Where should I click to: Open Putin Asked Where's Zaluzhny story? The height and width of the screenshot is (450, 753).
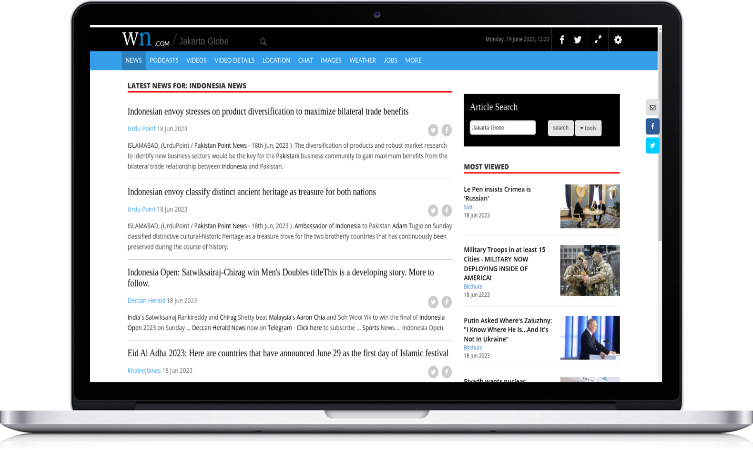508,329
